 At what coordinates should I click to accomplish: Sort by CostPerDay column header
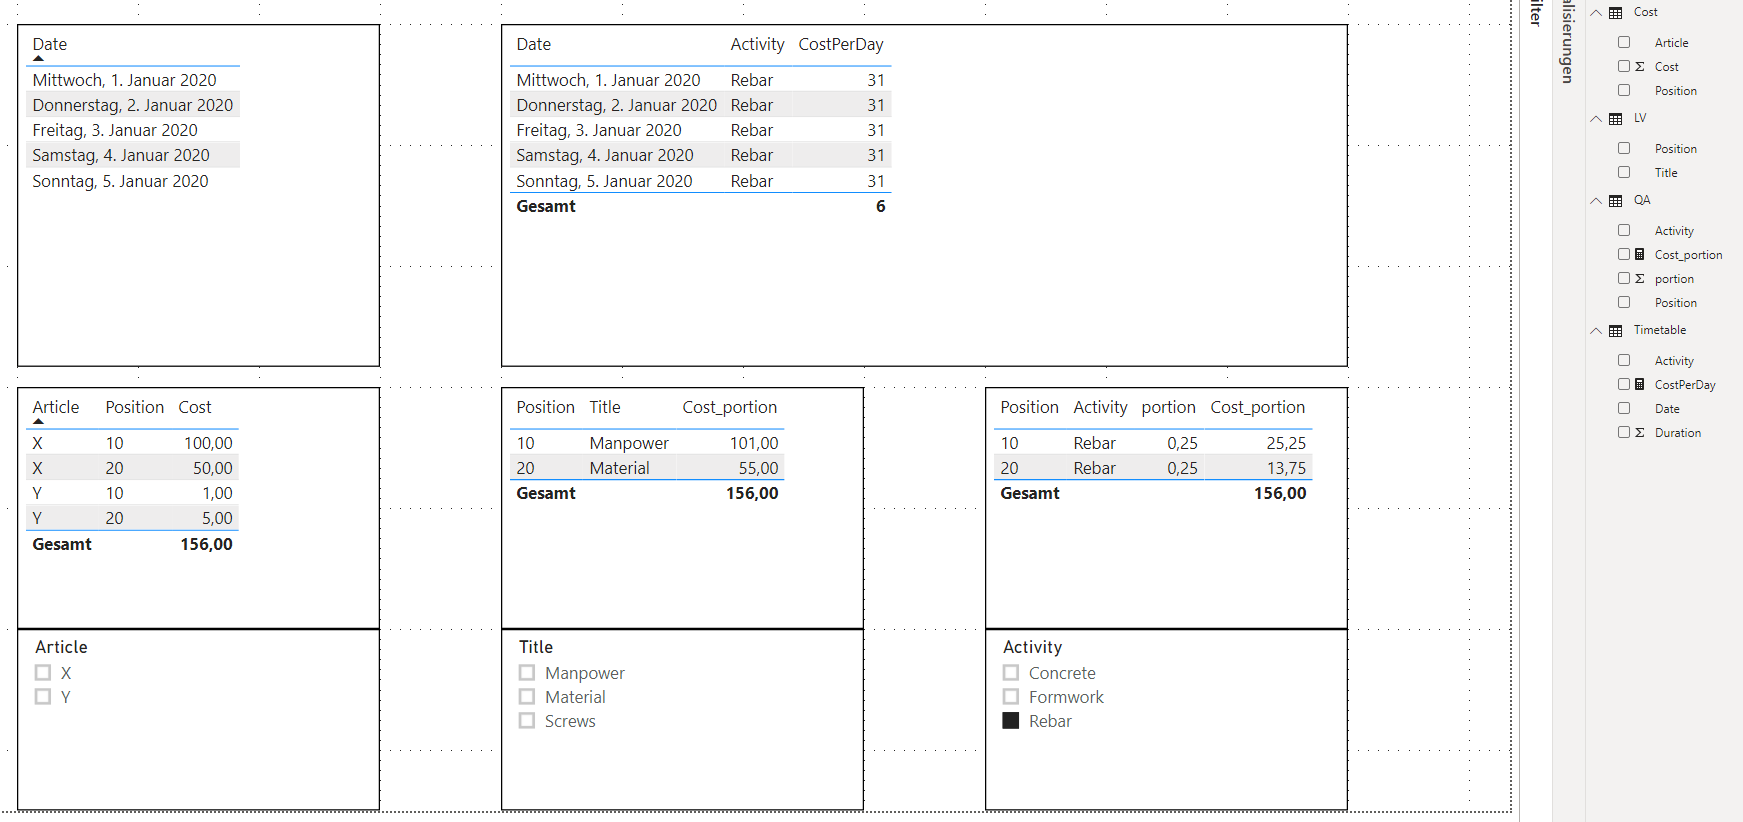[841, 44]
